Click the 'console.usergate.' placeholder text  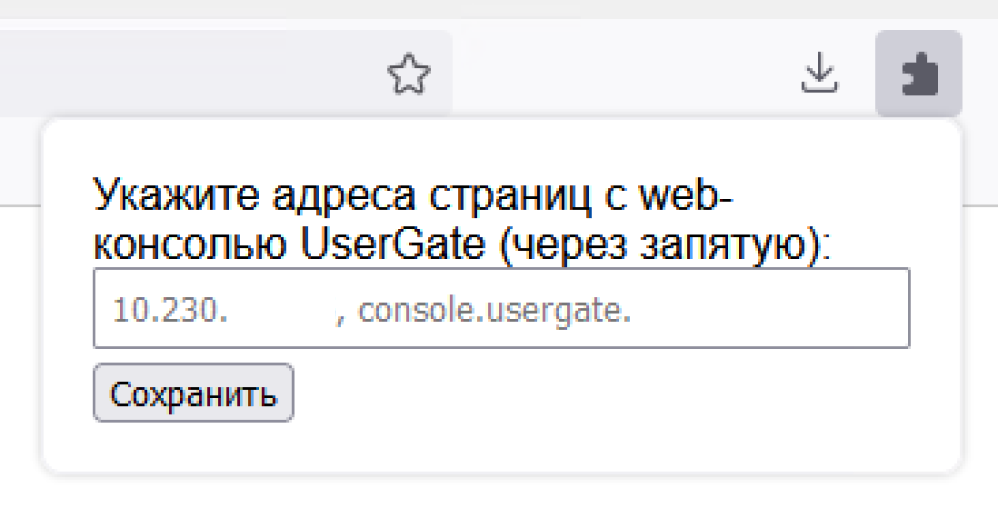pos(495,311)
